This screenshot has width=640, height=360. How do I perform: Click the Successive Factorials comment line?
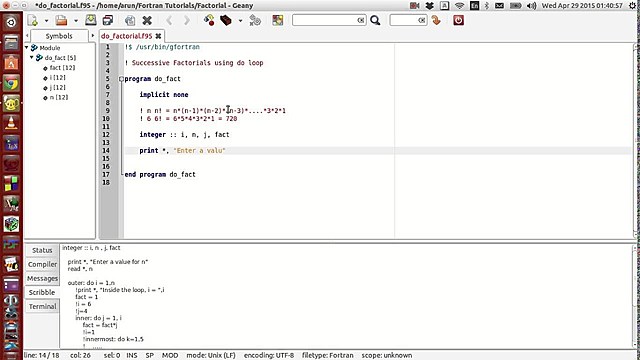(194, 63)
